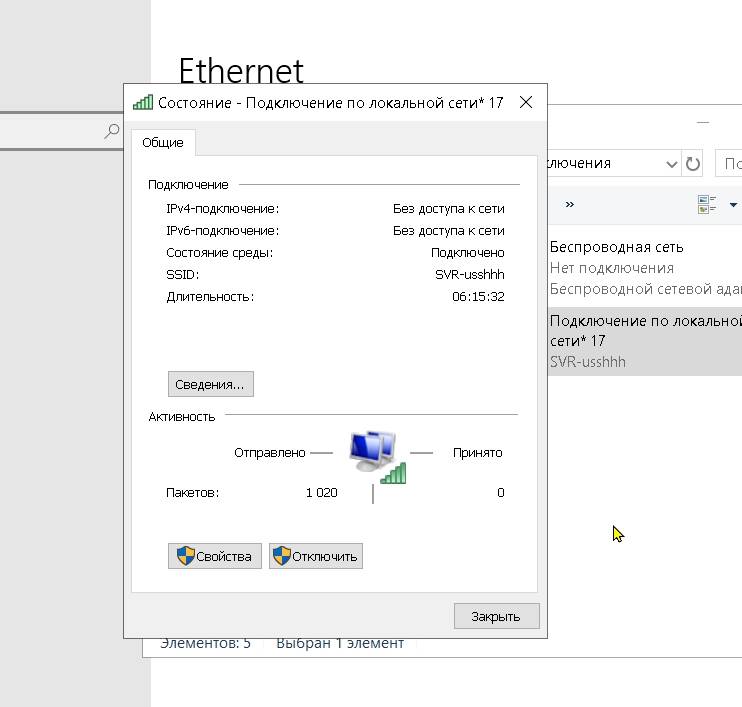This screenshot has height=707, width=742.
Task: Click status bar text Выбран 1 элемент
Action: (340, 644)
